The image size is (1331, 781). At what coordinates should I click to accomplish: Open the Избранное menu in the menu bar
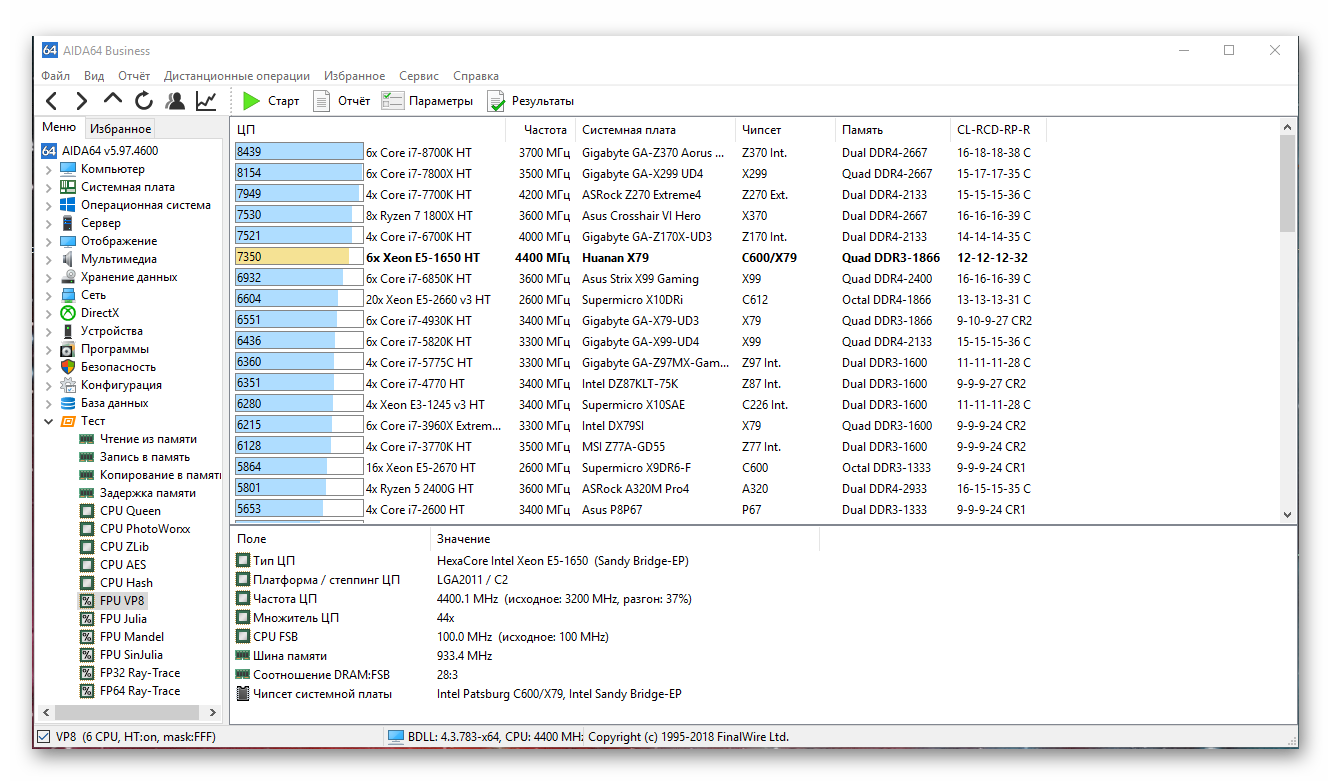pyautogui.click(x=354, y=76)
